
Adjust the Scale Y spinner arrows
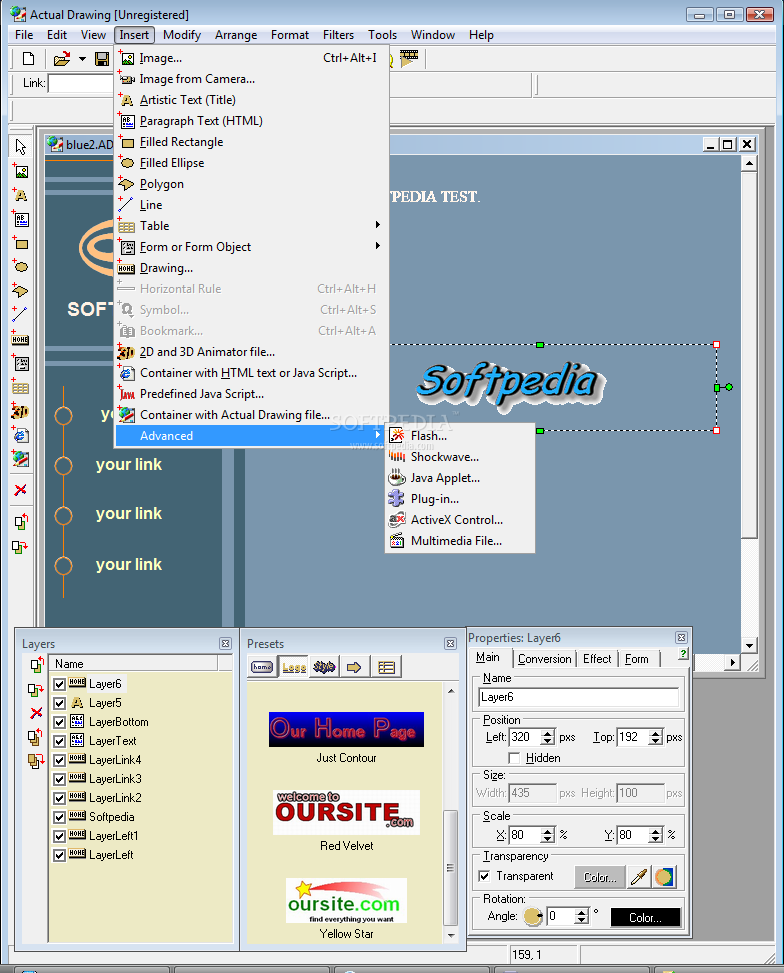pyautogui.click(x=656, y=835)
